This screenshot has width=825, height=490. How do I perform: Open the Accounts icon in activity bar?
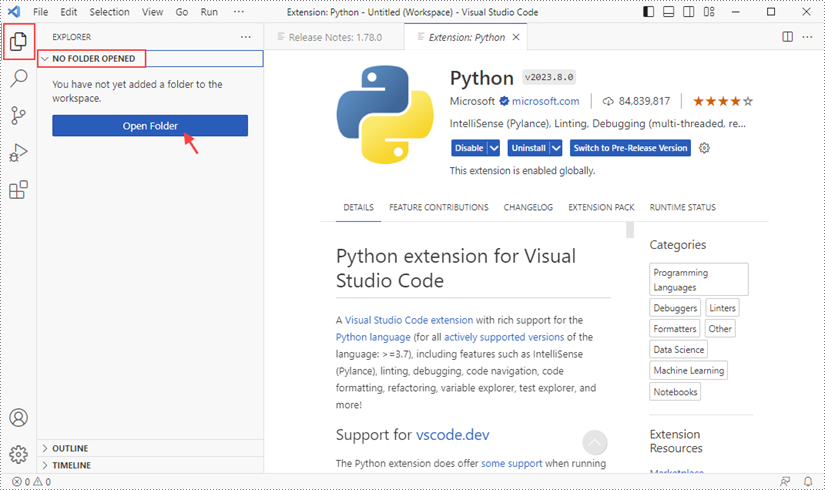click(18, 418)
